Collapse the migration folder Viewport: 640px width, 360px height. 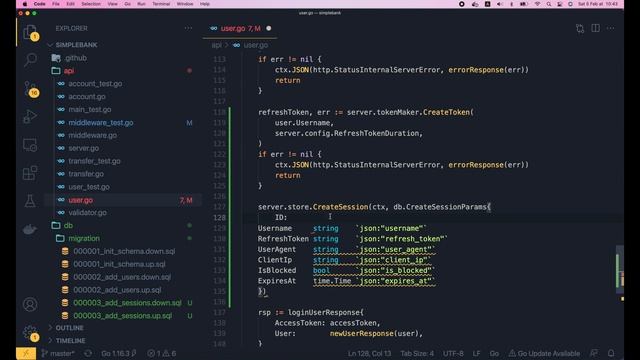(84, 238)
